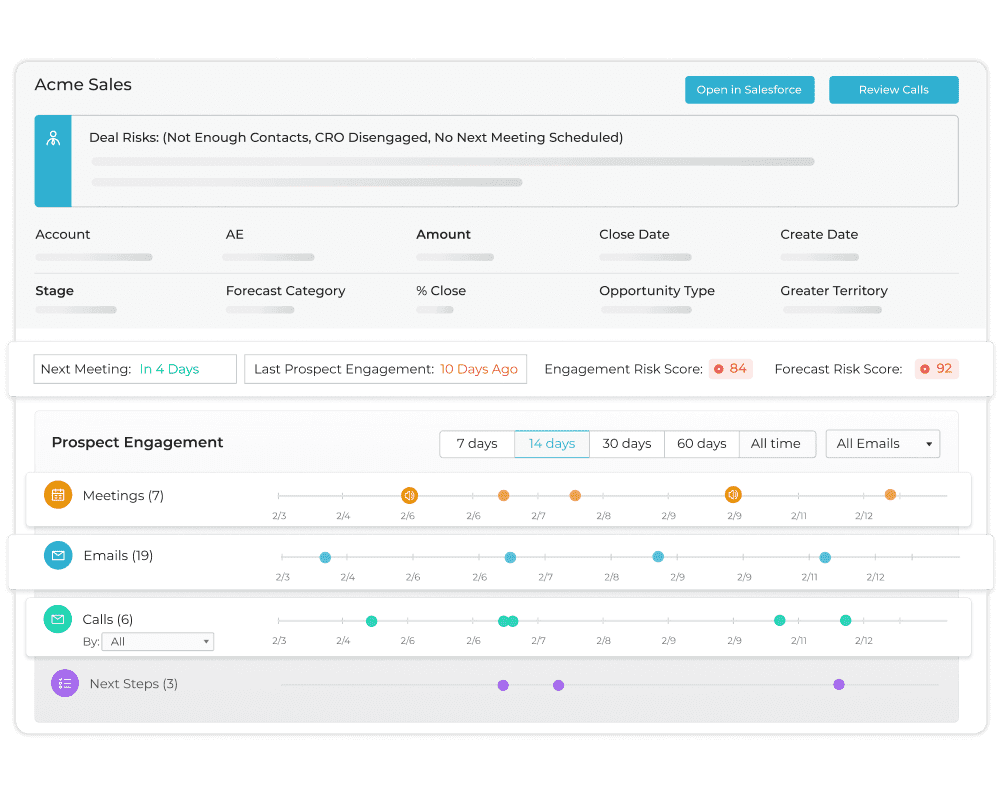Click the Engagement Risk Score 84 badge
The width and height of the screenshot is (1000, 800).
(730, 369)
